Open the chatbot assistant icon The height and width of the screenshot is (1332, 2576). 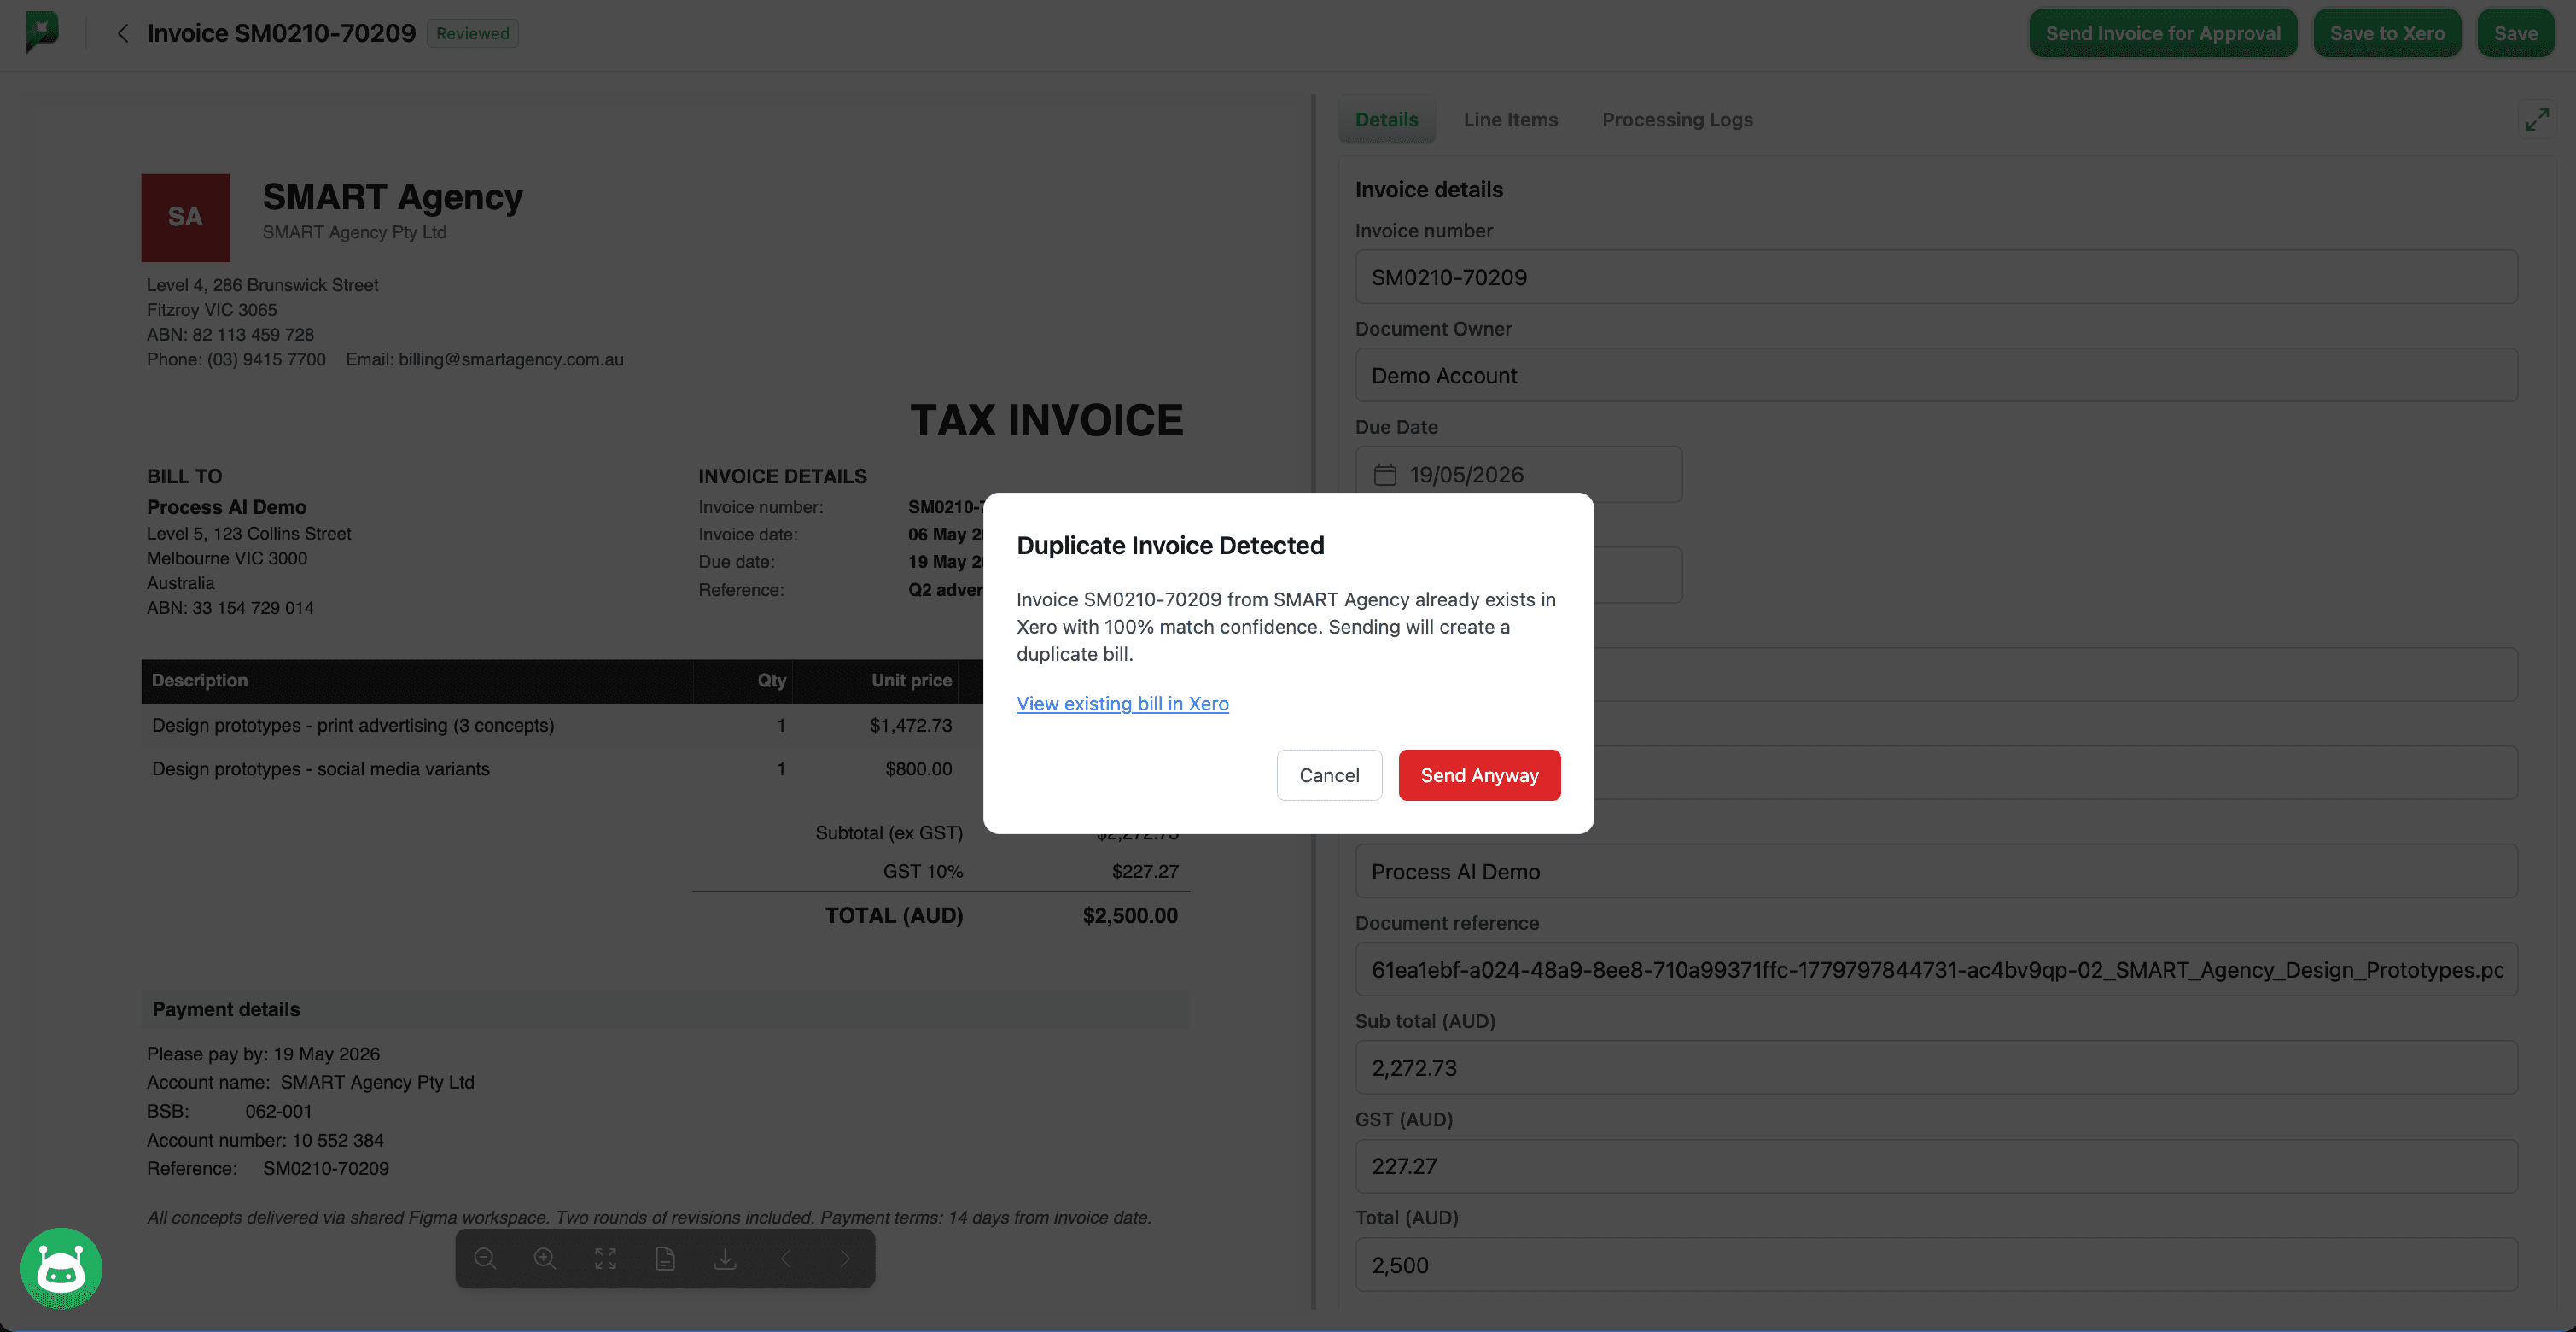[x=61, y=1268]
